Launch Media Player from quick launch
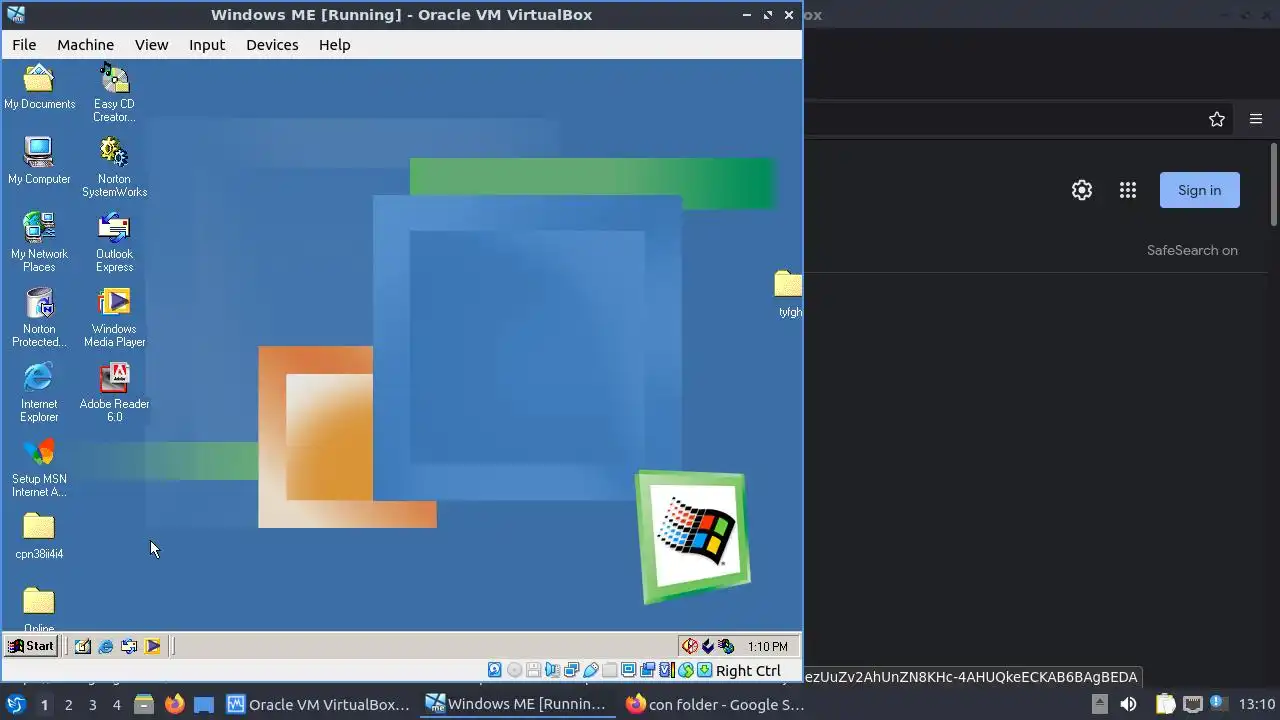 point(152,646)
